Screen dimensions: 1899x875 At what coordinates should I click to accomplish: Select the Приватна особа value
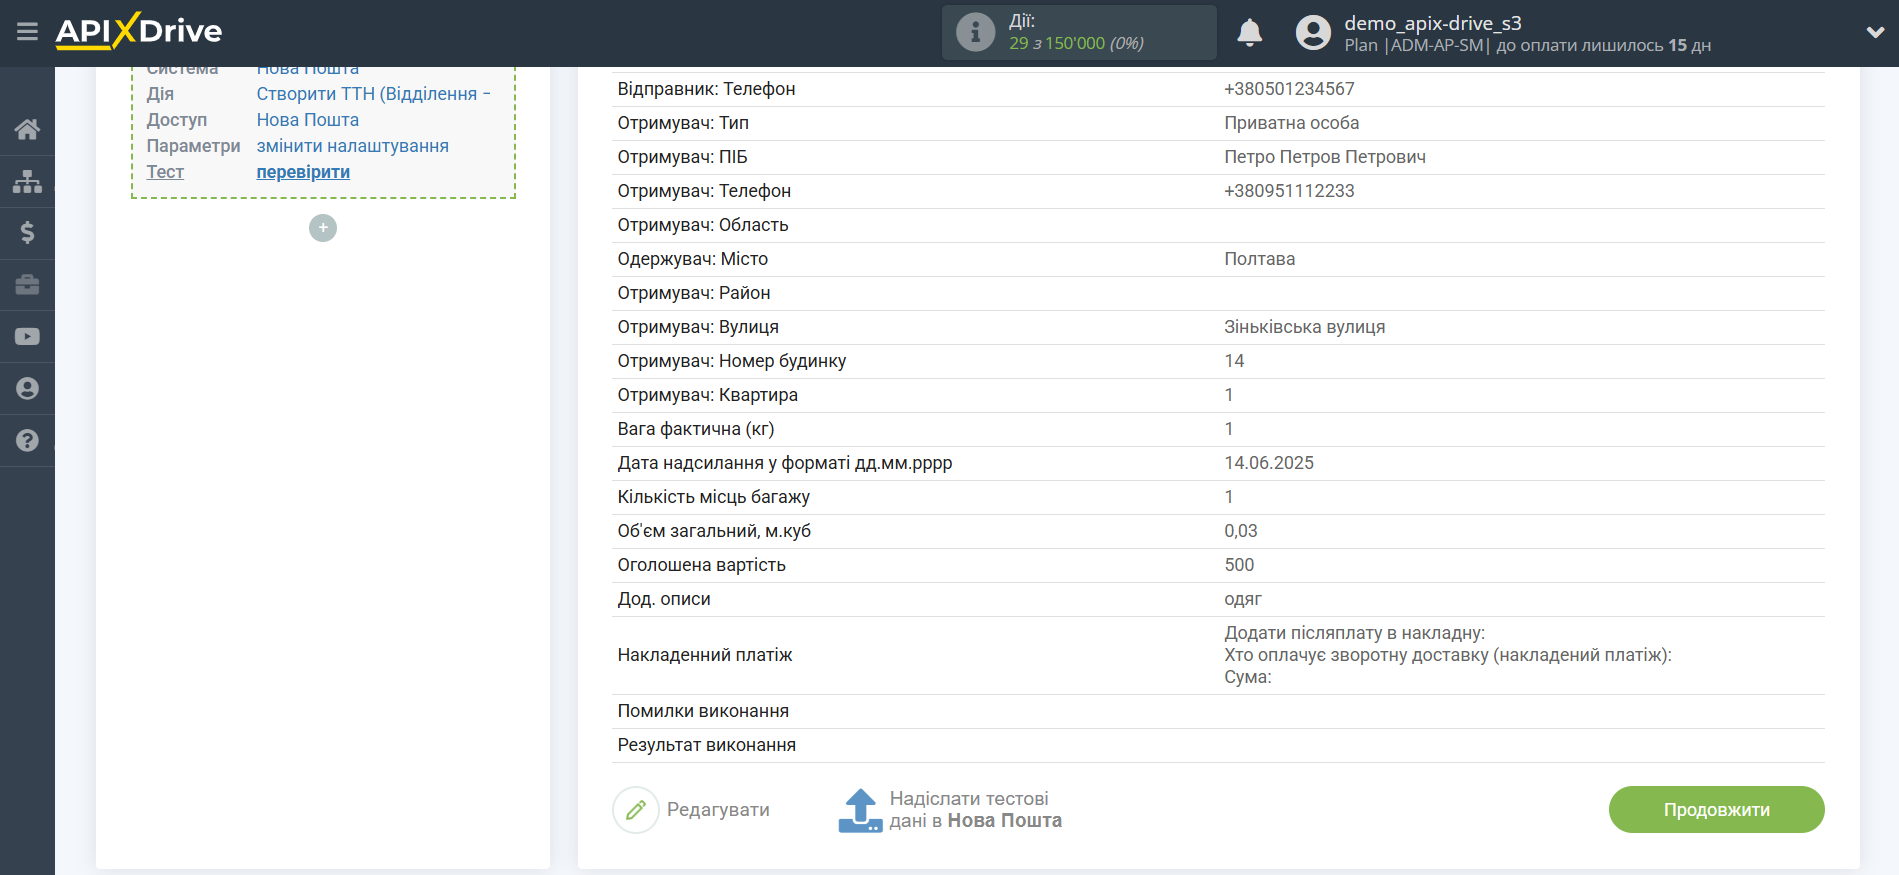coord(1291,123)
